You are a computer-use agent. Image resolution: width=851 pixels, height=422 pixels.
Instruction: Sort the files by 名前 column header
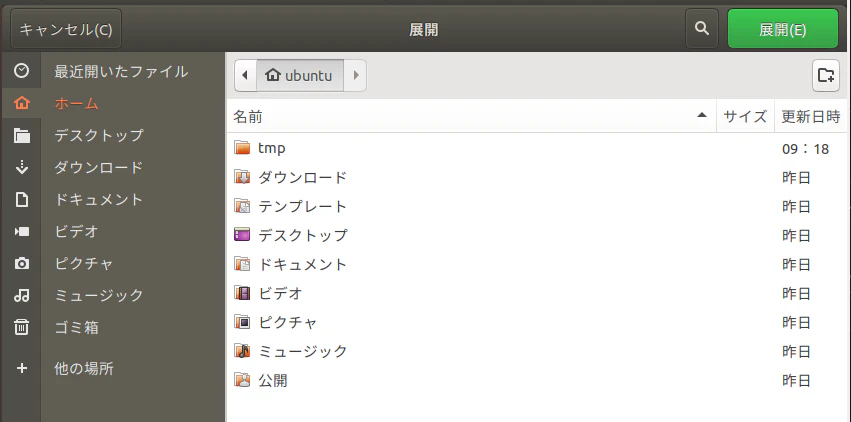tap(471, 116)
